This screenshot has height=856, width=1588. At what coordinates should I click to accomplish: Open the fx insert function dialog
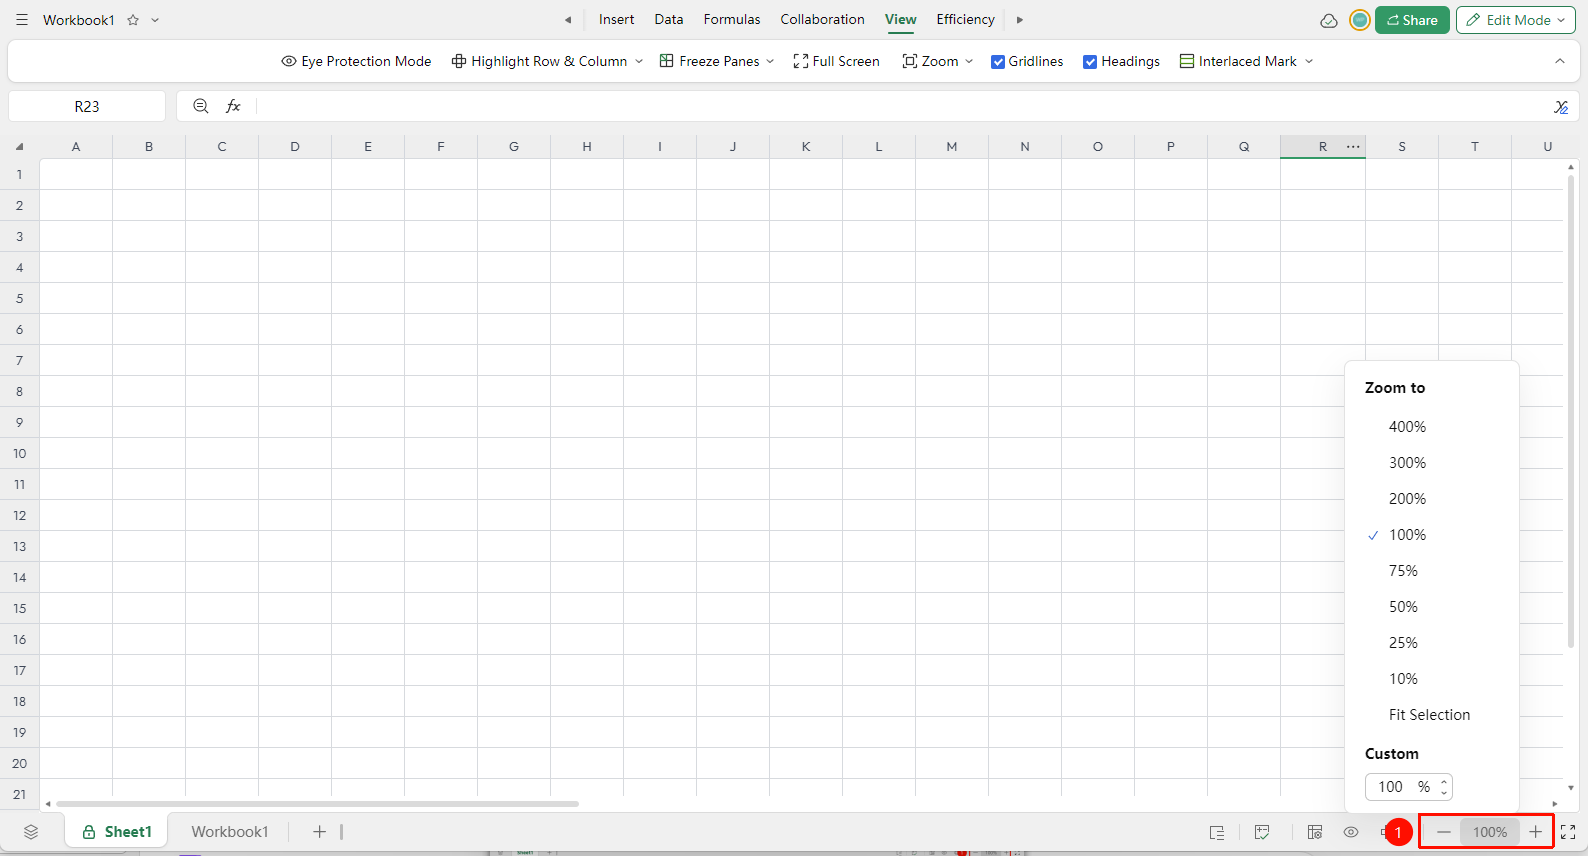coord(233,106)
